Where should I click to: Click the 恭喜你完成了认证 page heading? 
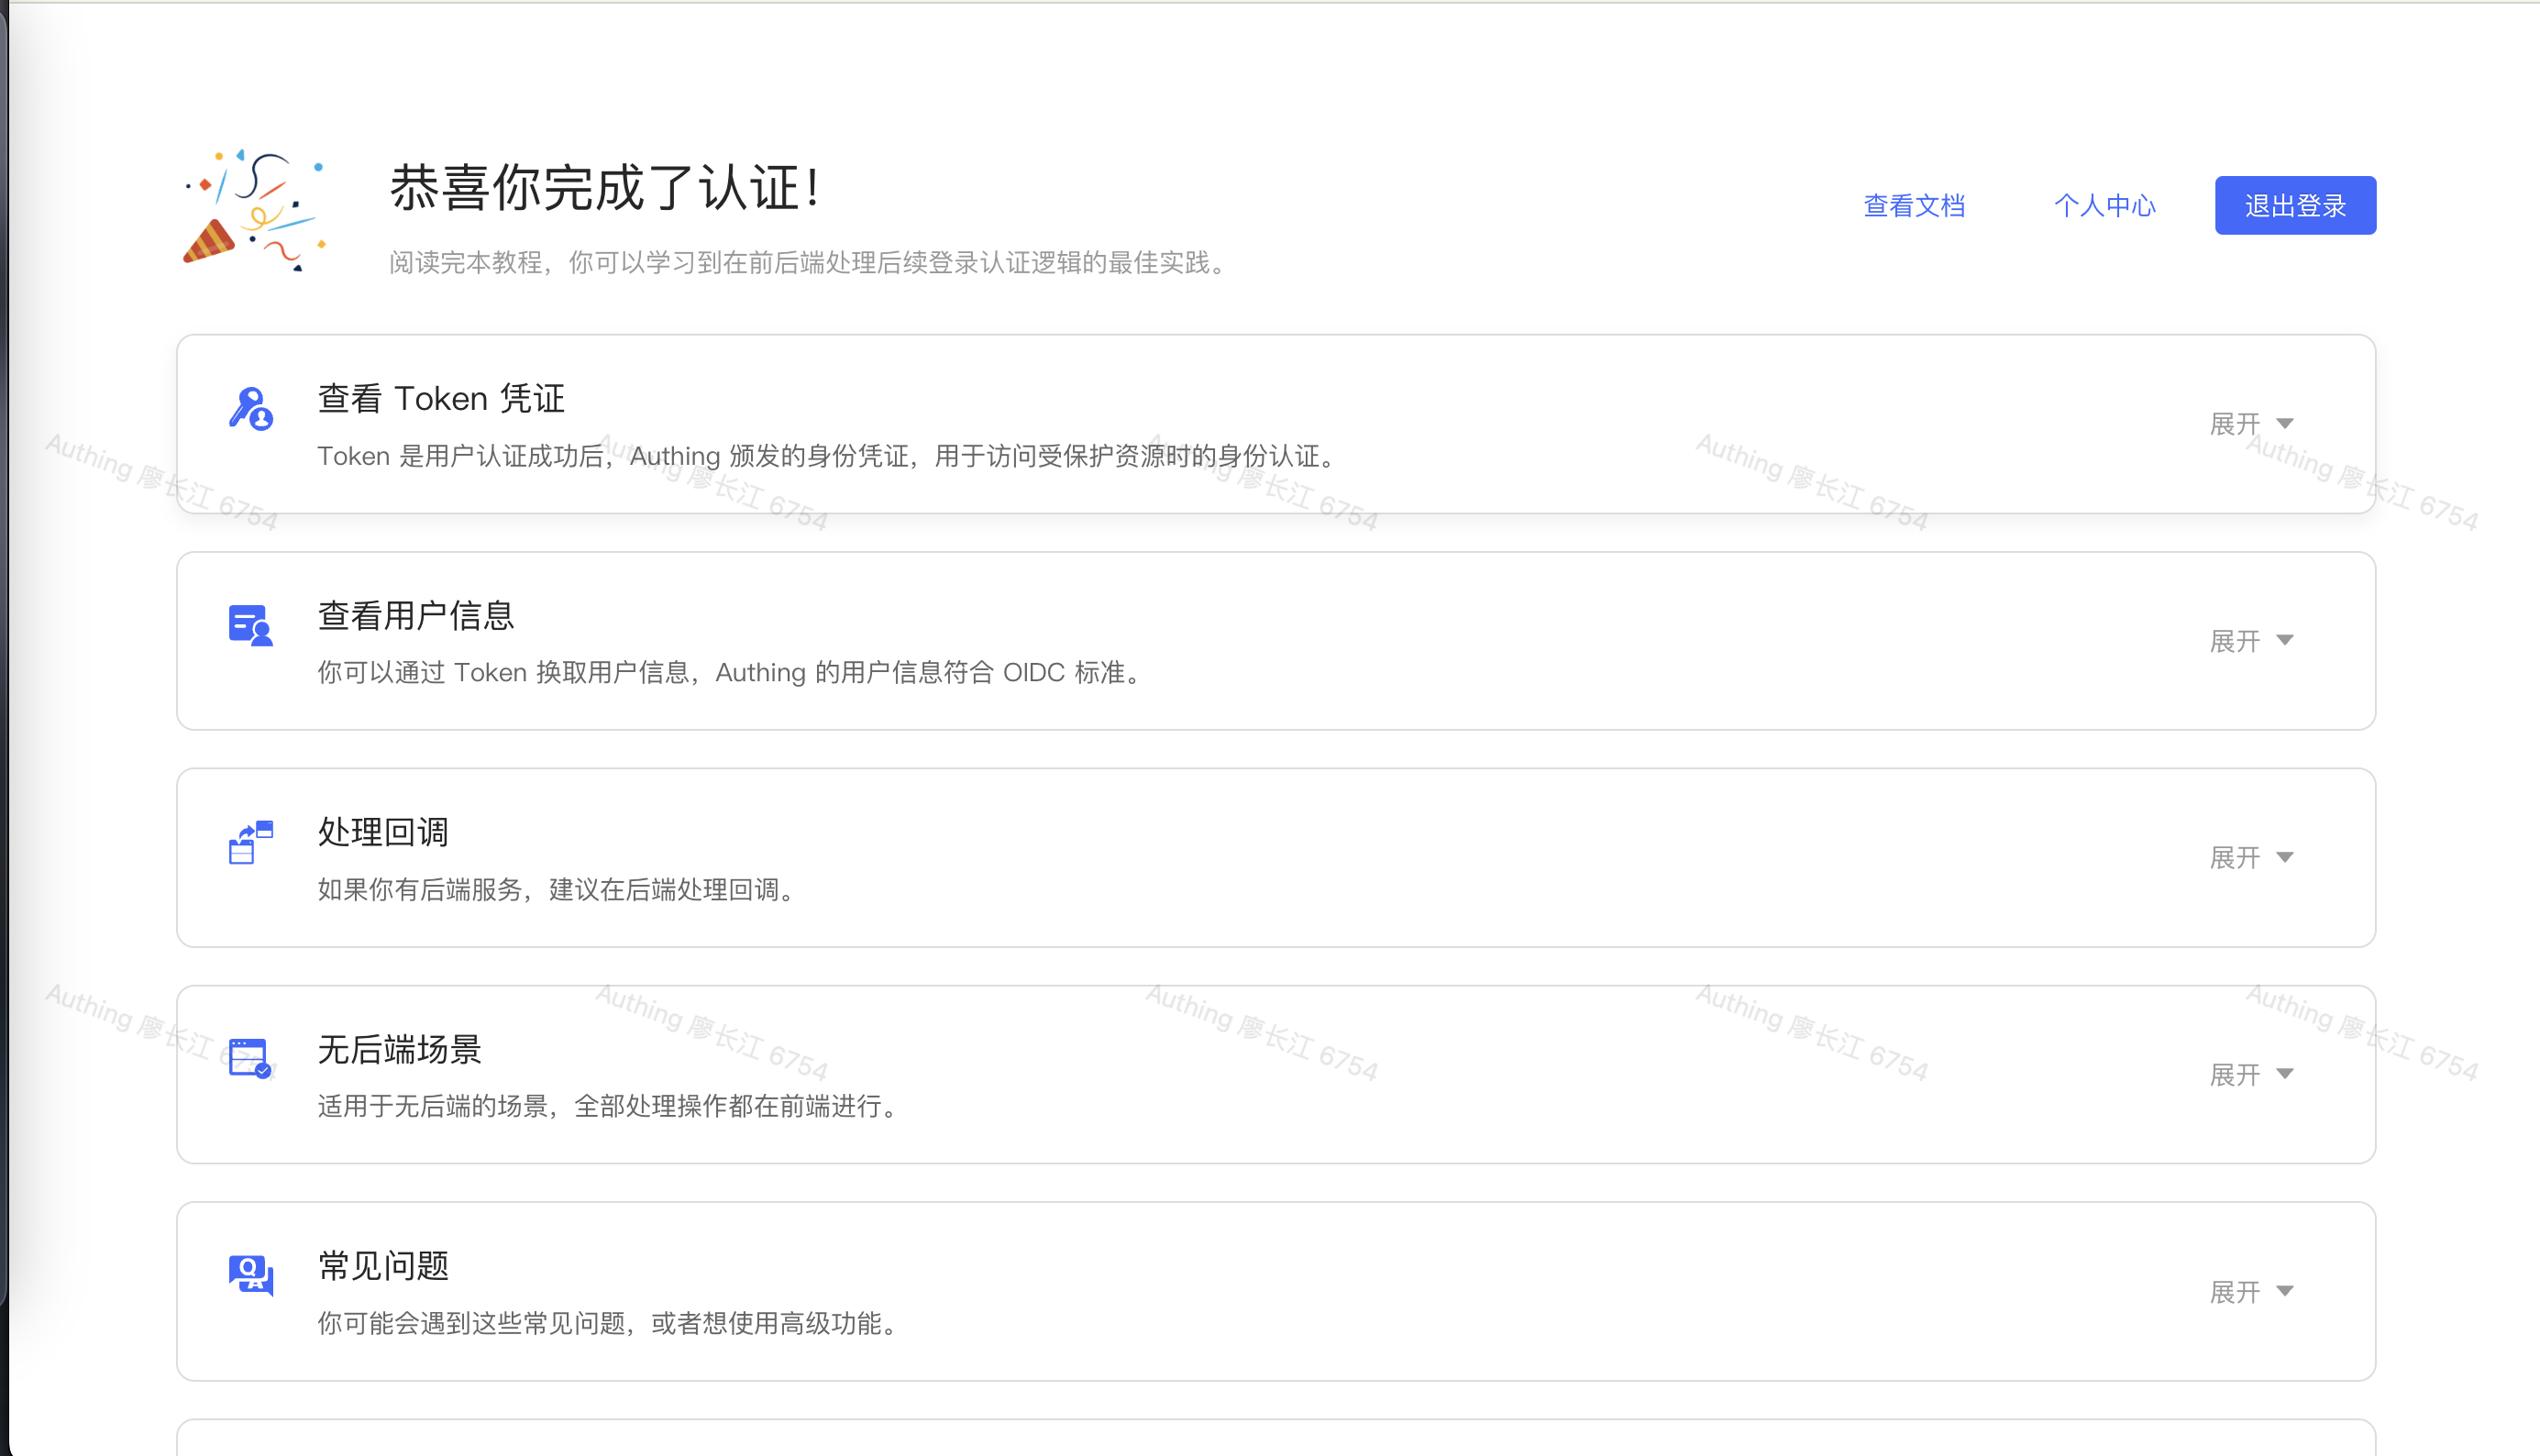coord(605,188)
